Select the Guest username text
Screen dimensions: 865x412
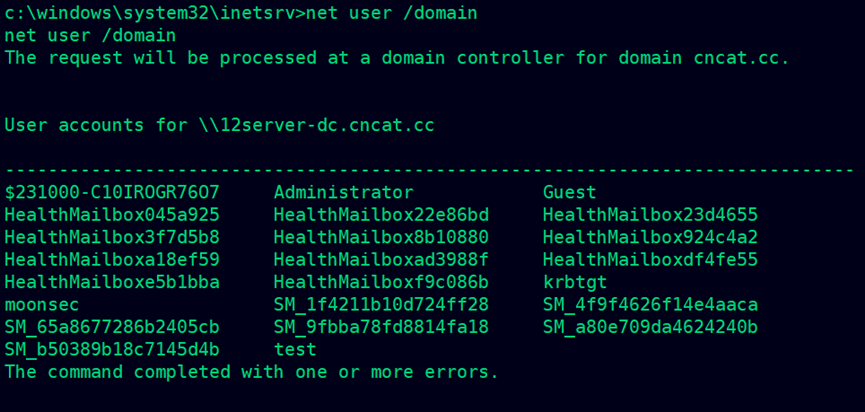(569, 192)
